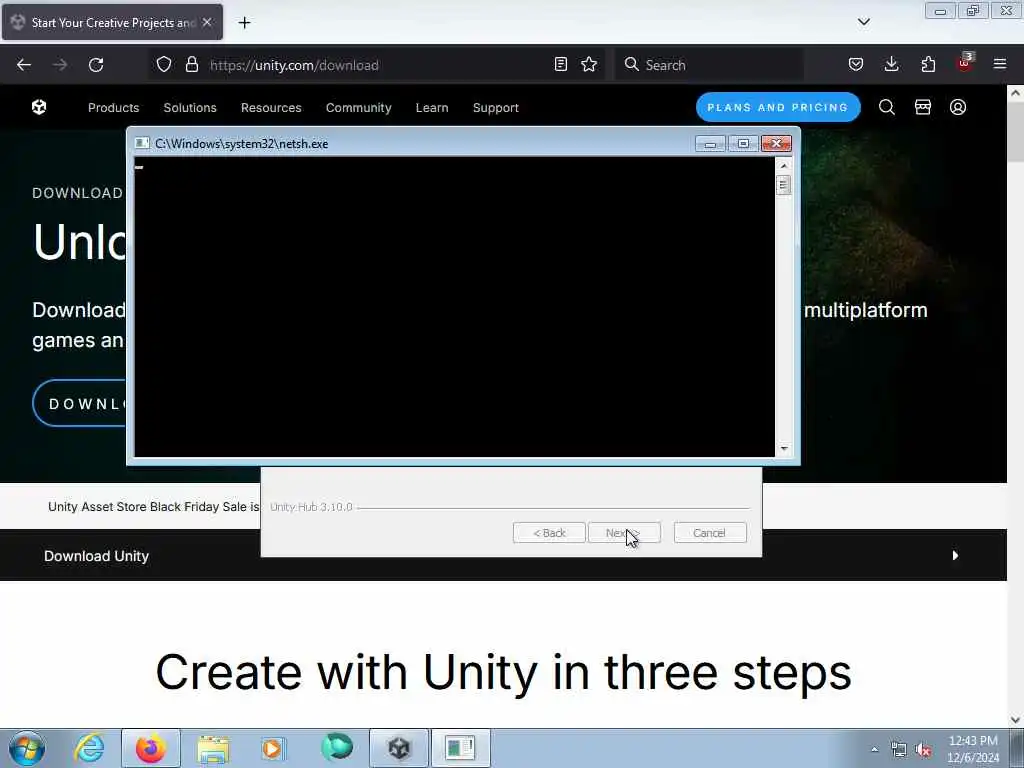Click the Unity logo in header

tap(39, 107)
